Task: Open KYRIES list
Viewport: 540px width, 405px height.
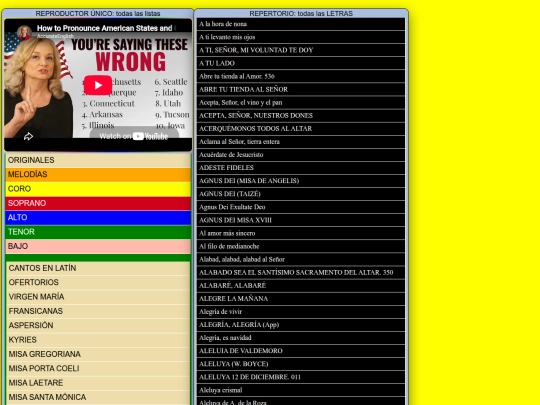Action: (x=98, y=340)
